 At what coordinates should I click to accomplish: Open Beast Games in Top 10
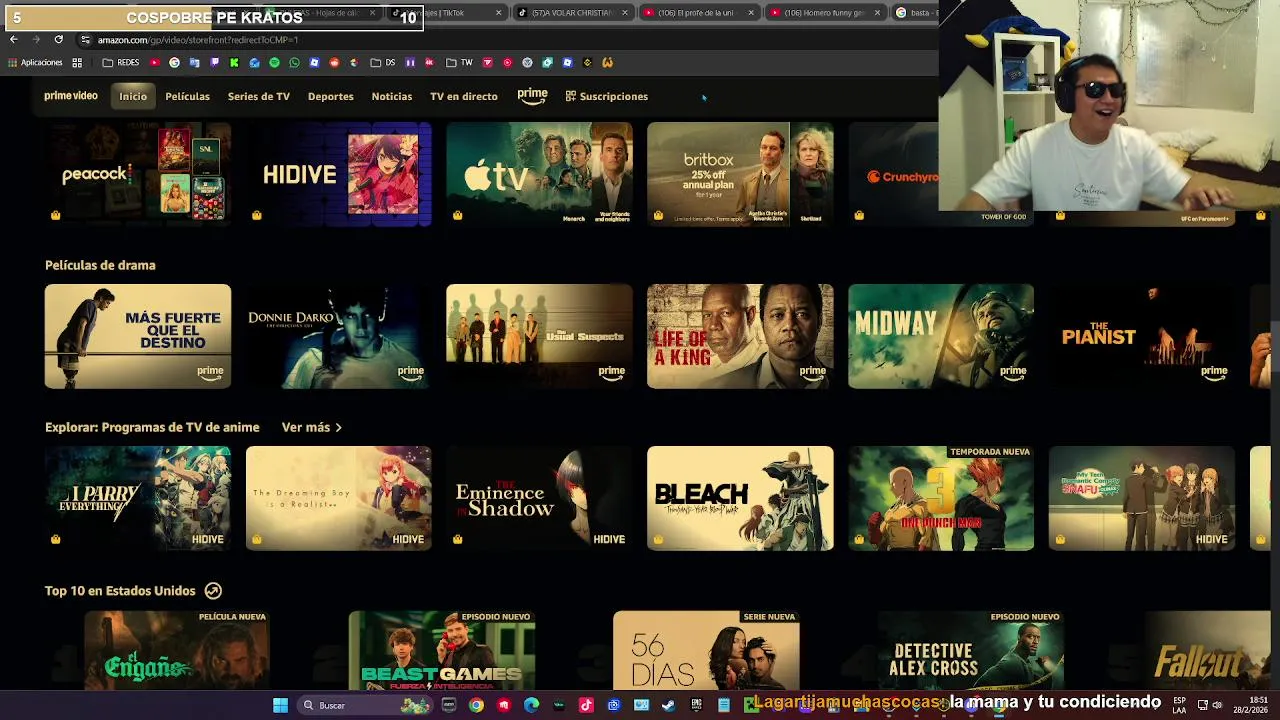coord(442,651)
